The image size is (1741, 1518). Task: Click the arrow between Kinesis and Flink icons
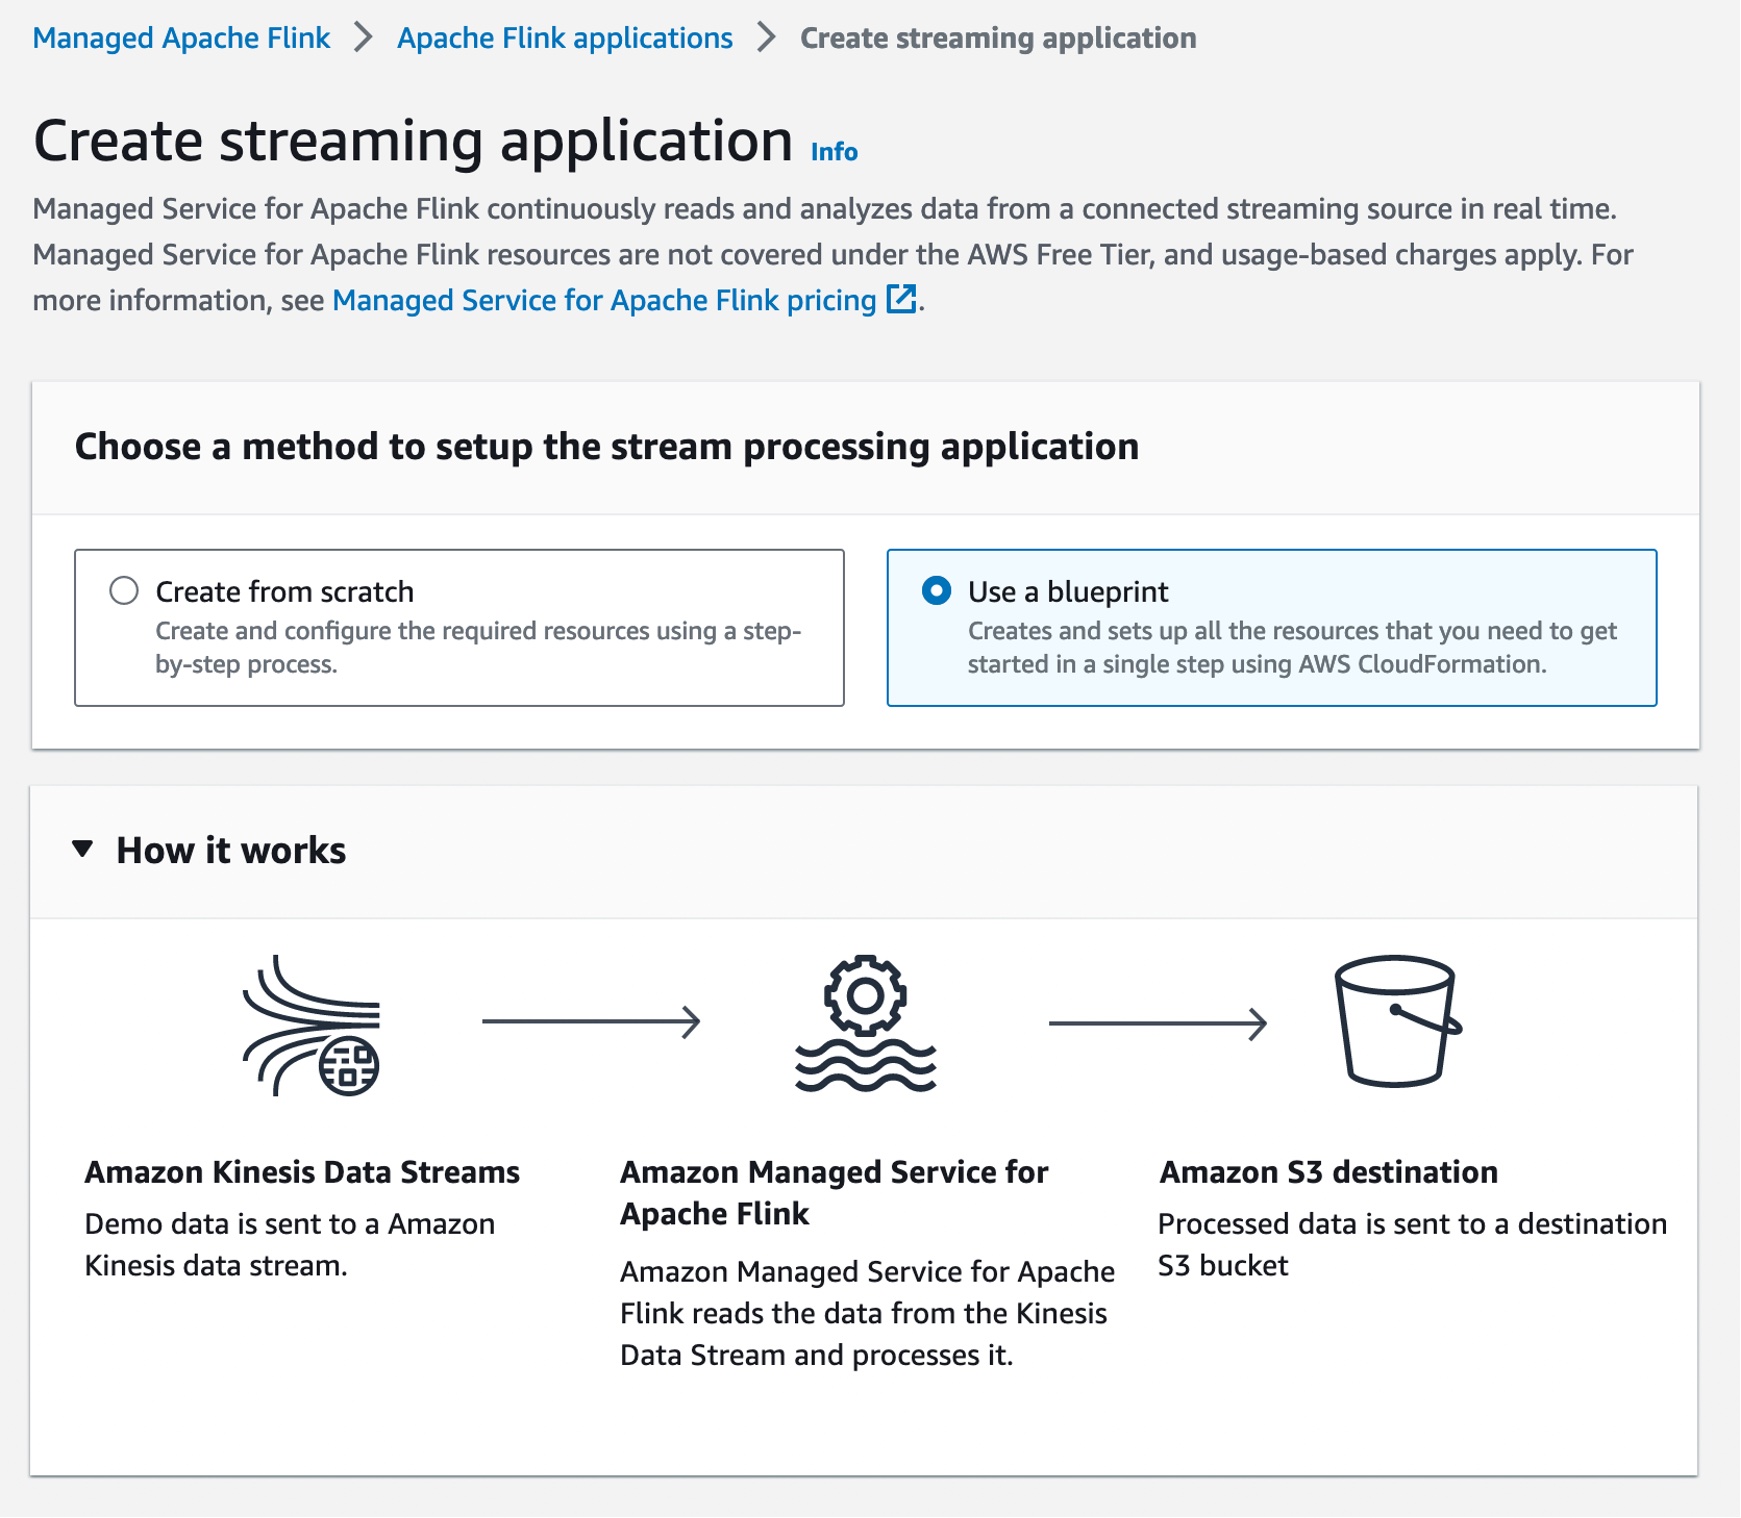[x=592, y=1022]
